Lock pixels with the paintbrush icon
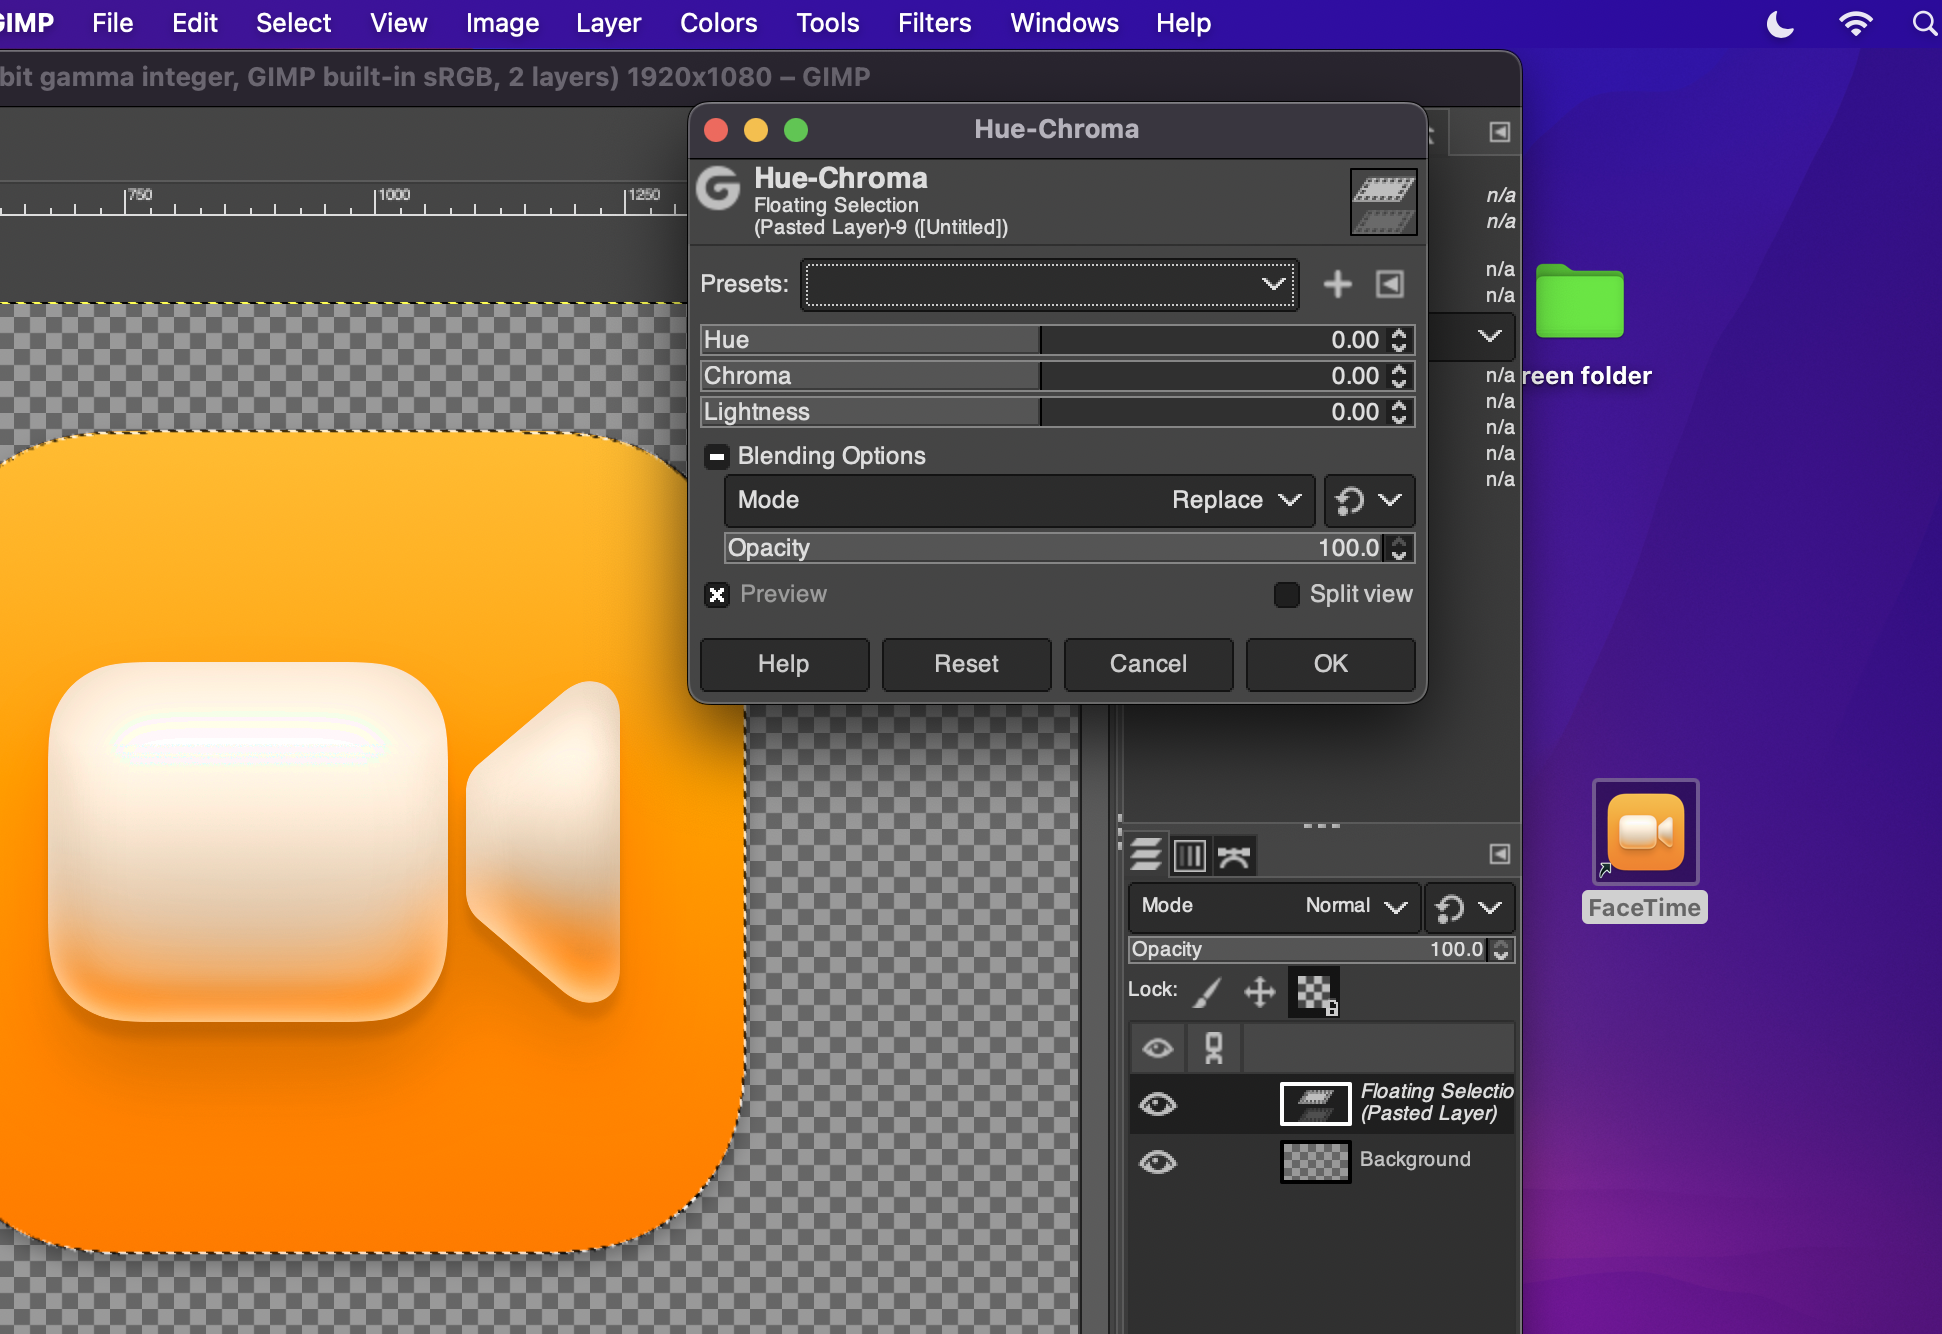Viewport: 1942px width, 1334px height. [1208, 991]
